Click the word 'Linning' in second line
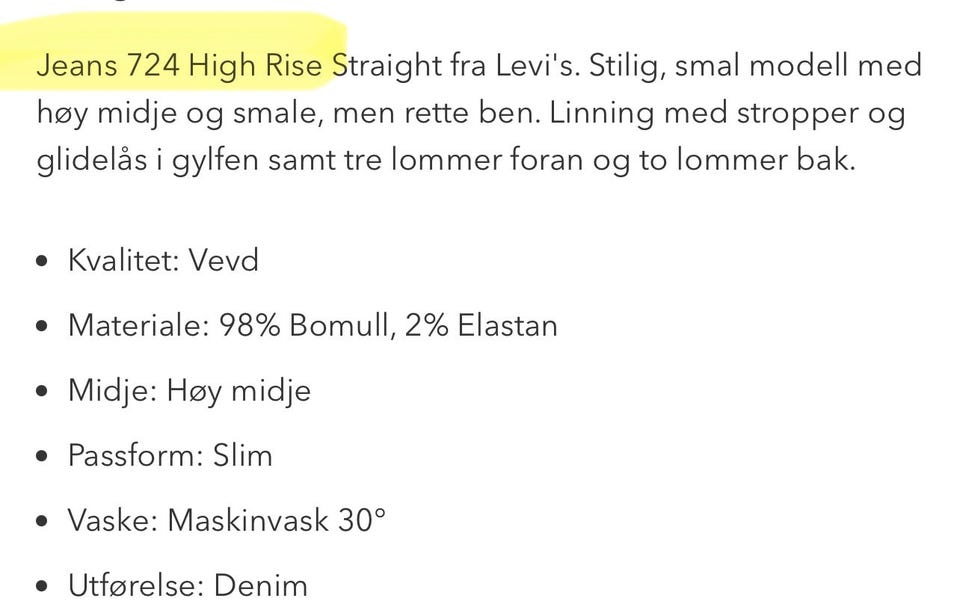 pos(602,113)
